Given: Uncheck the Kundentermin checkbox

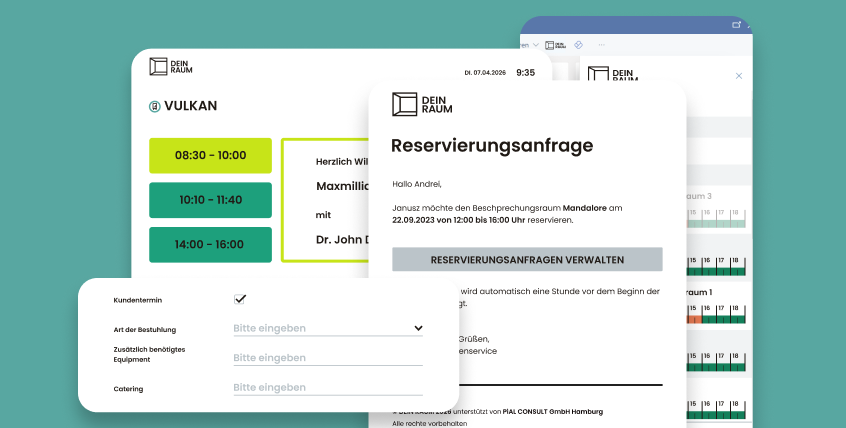Looking at the screenshot, I should point(240,299).
